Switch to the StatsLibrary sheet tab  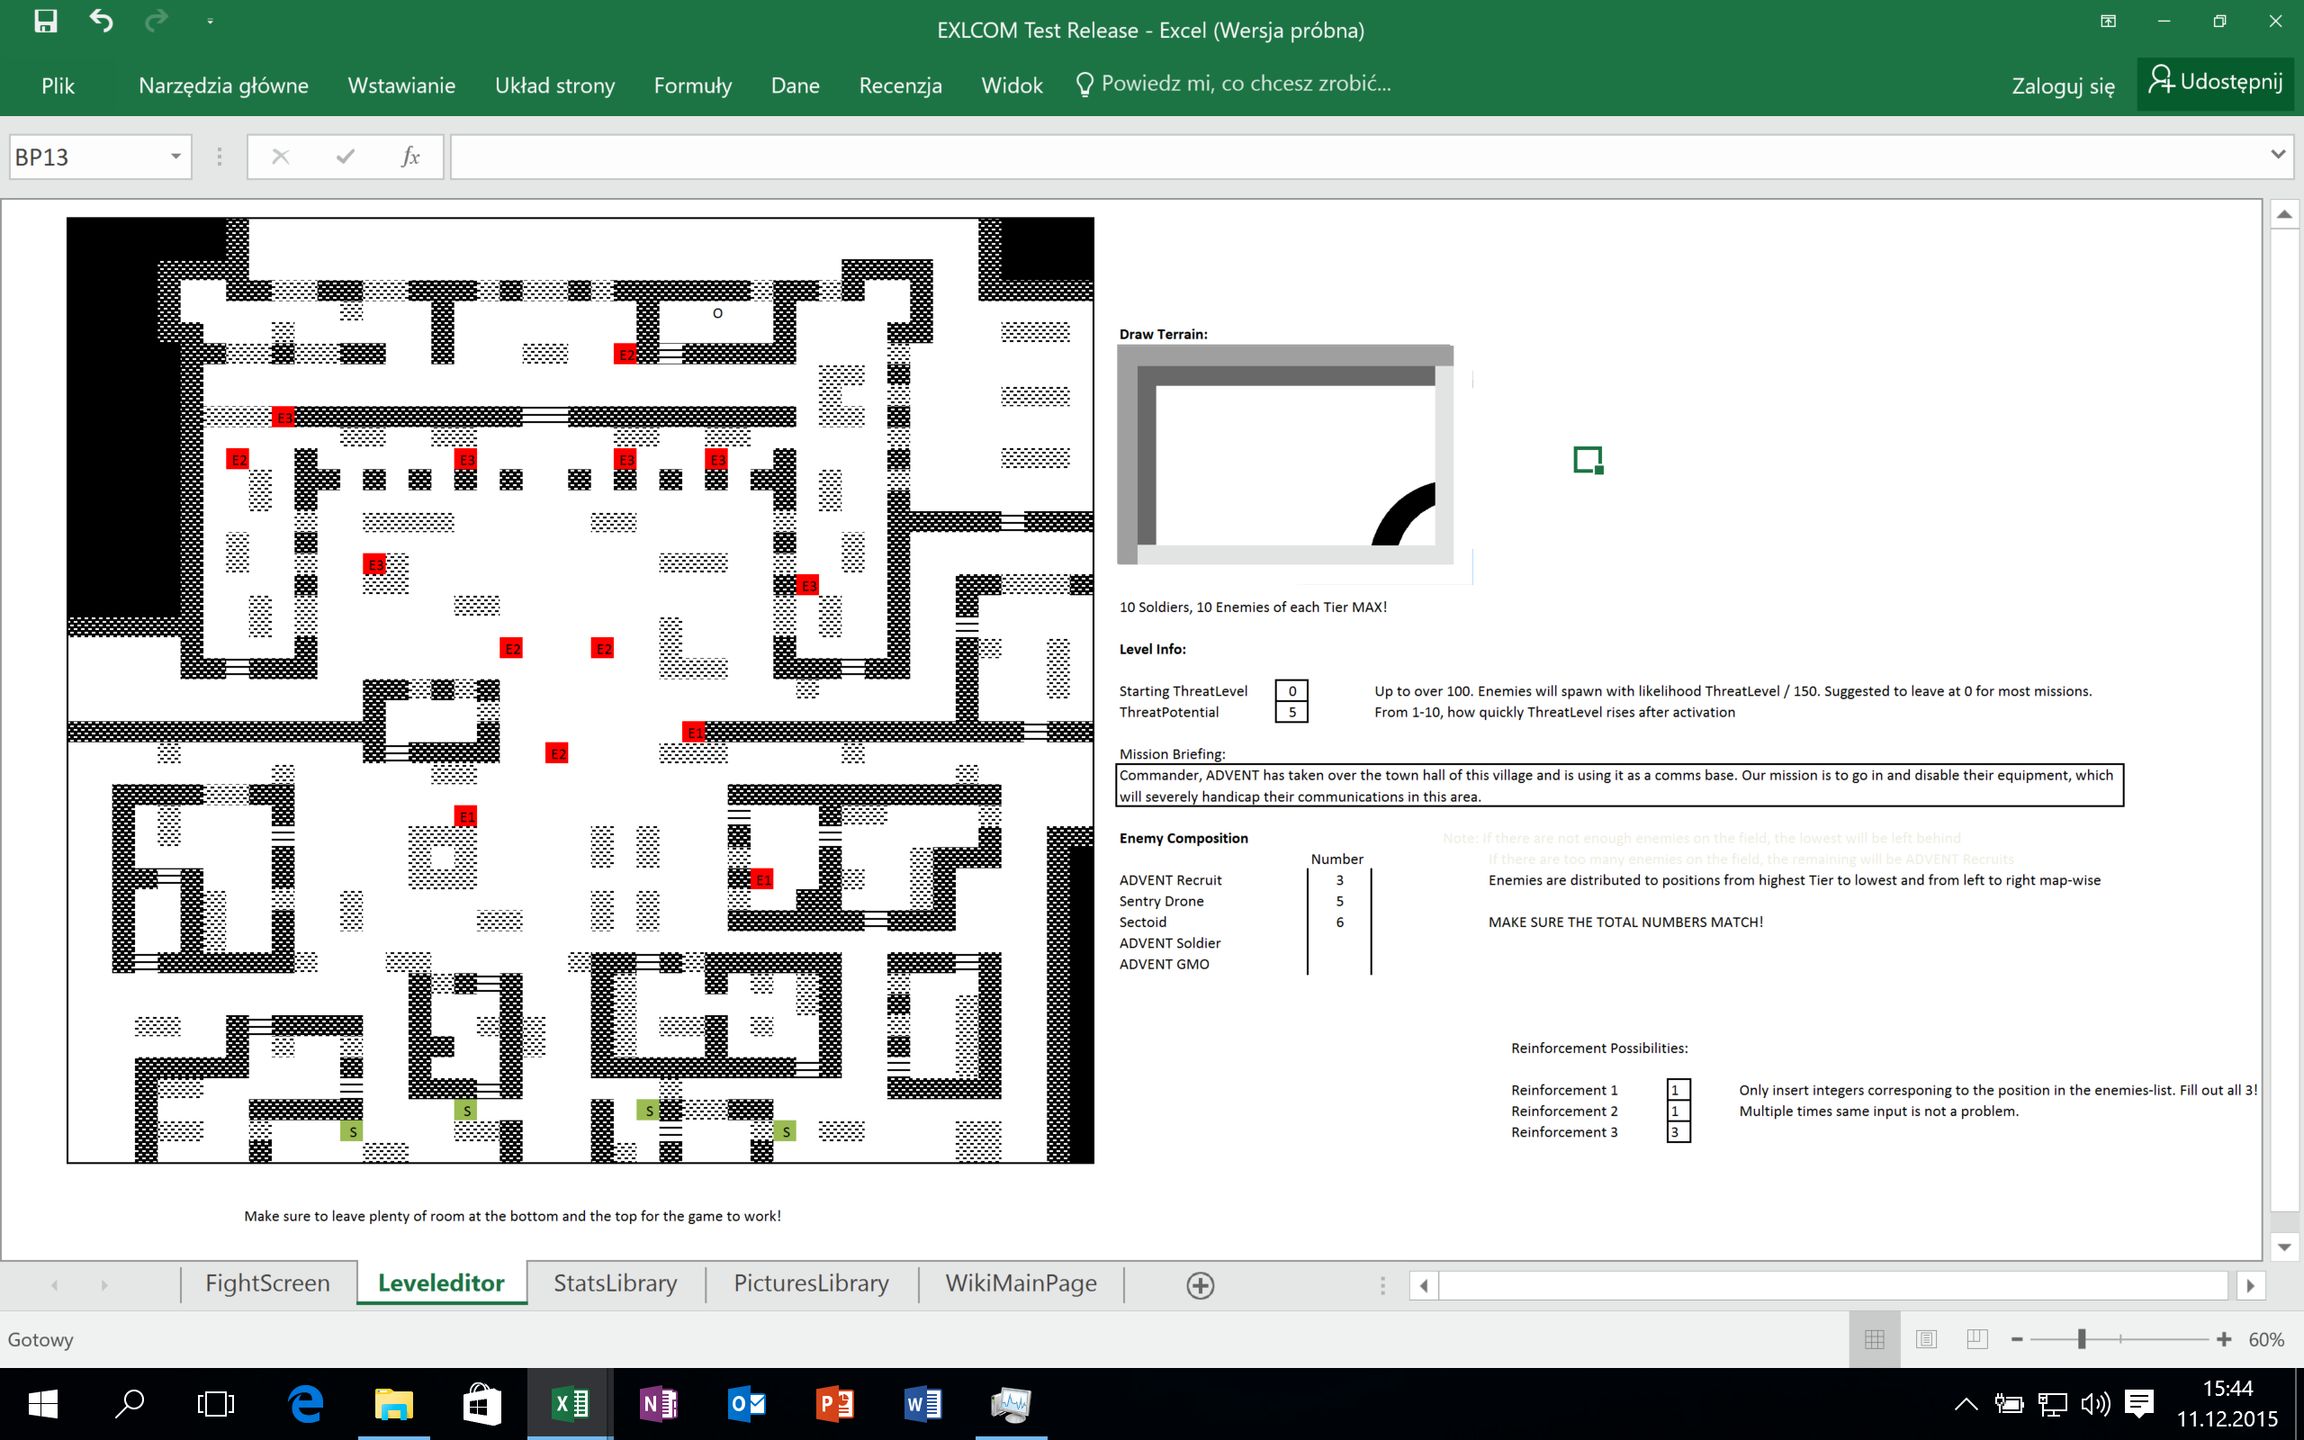click(x=615, y=1283)
